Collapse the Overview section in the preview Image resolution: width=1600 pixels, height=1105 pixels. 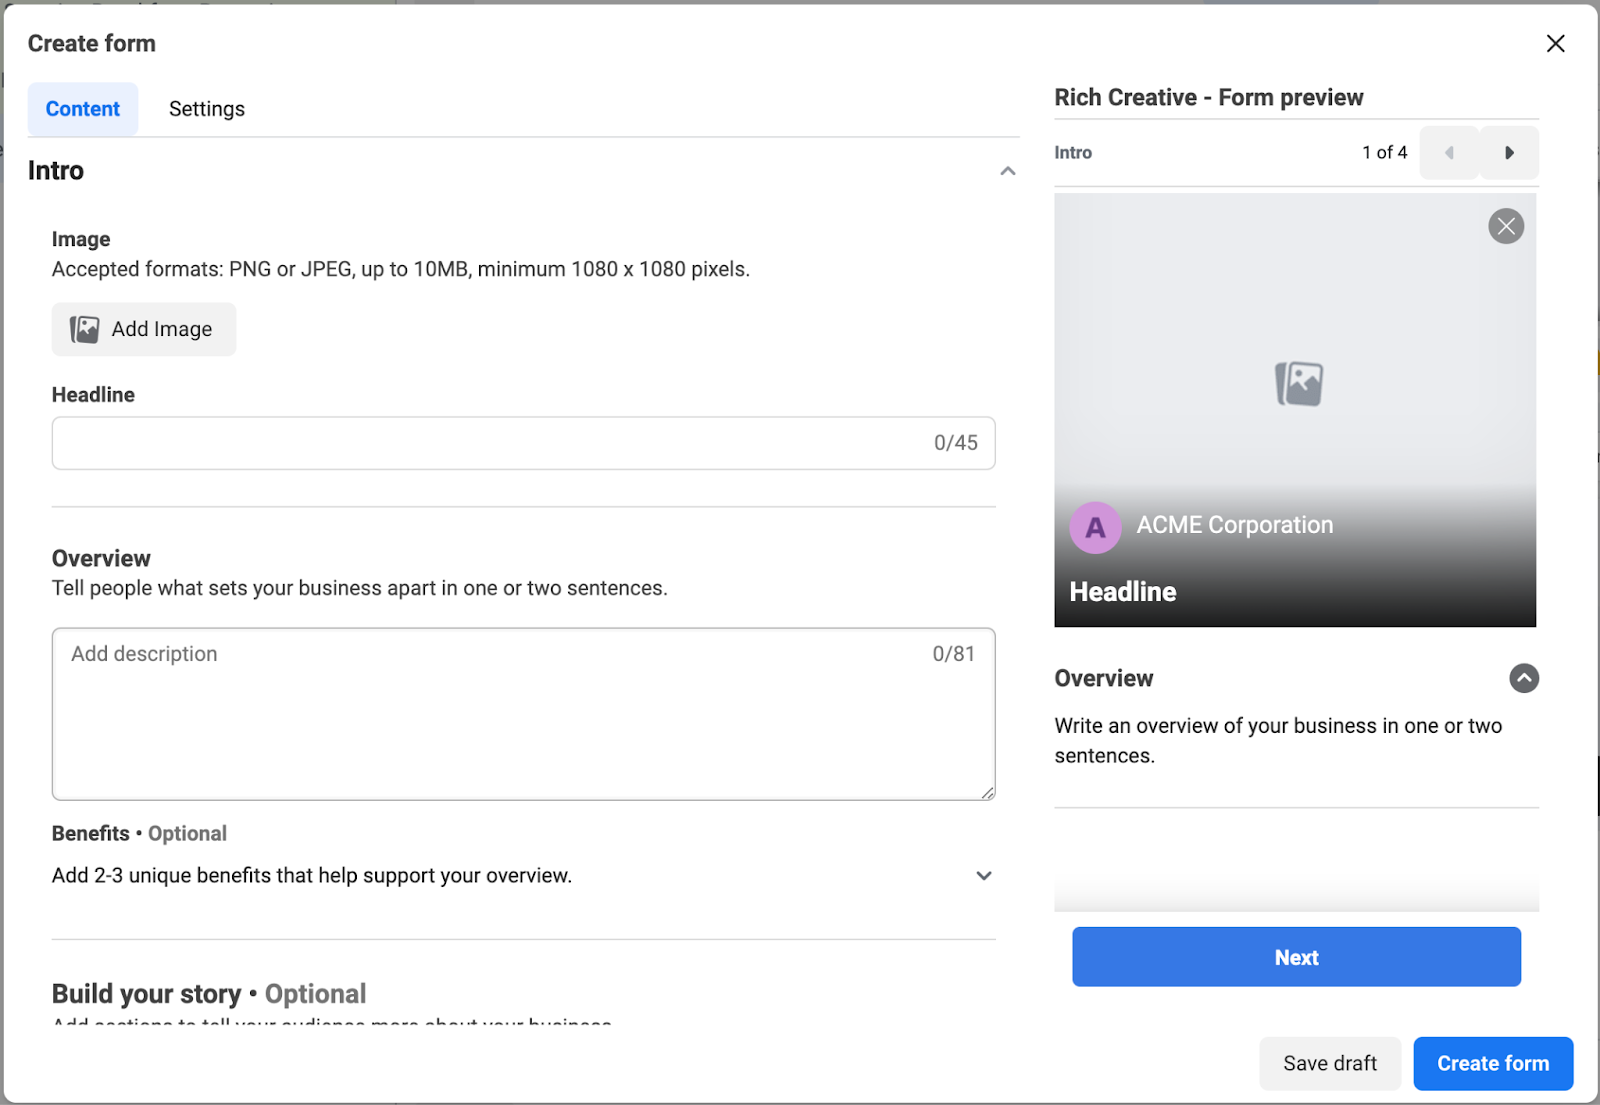pos(1523,678)
